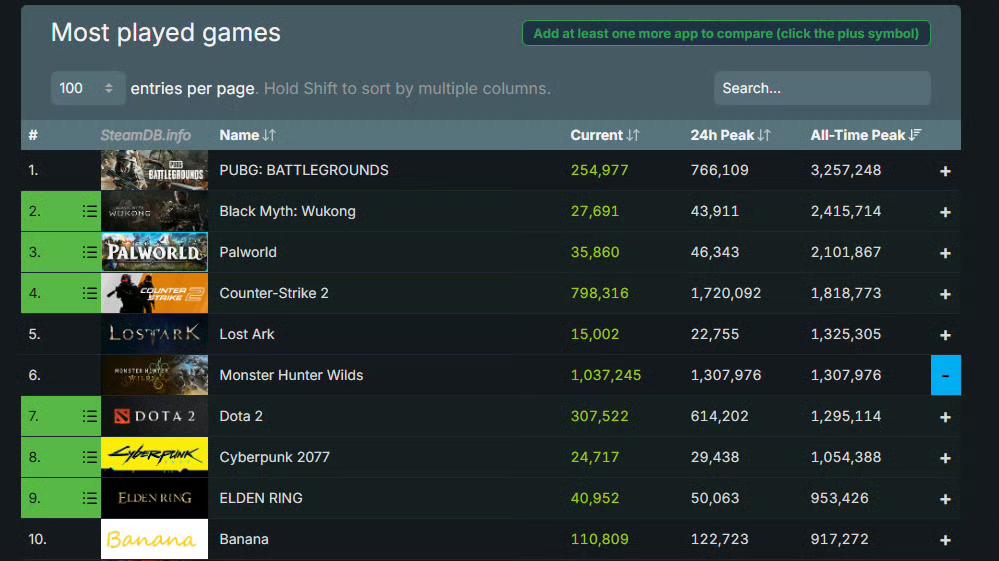Click plus icon in Banana row
Screen dimensions: 999x561
pos(945,540)
